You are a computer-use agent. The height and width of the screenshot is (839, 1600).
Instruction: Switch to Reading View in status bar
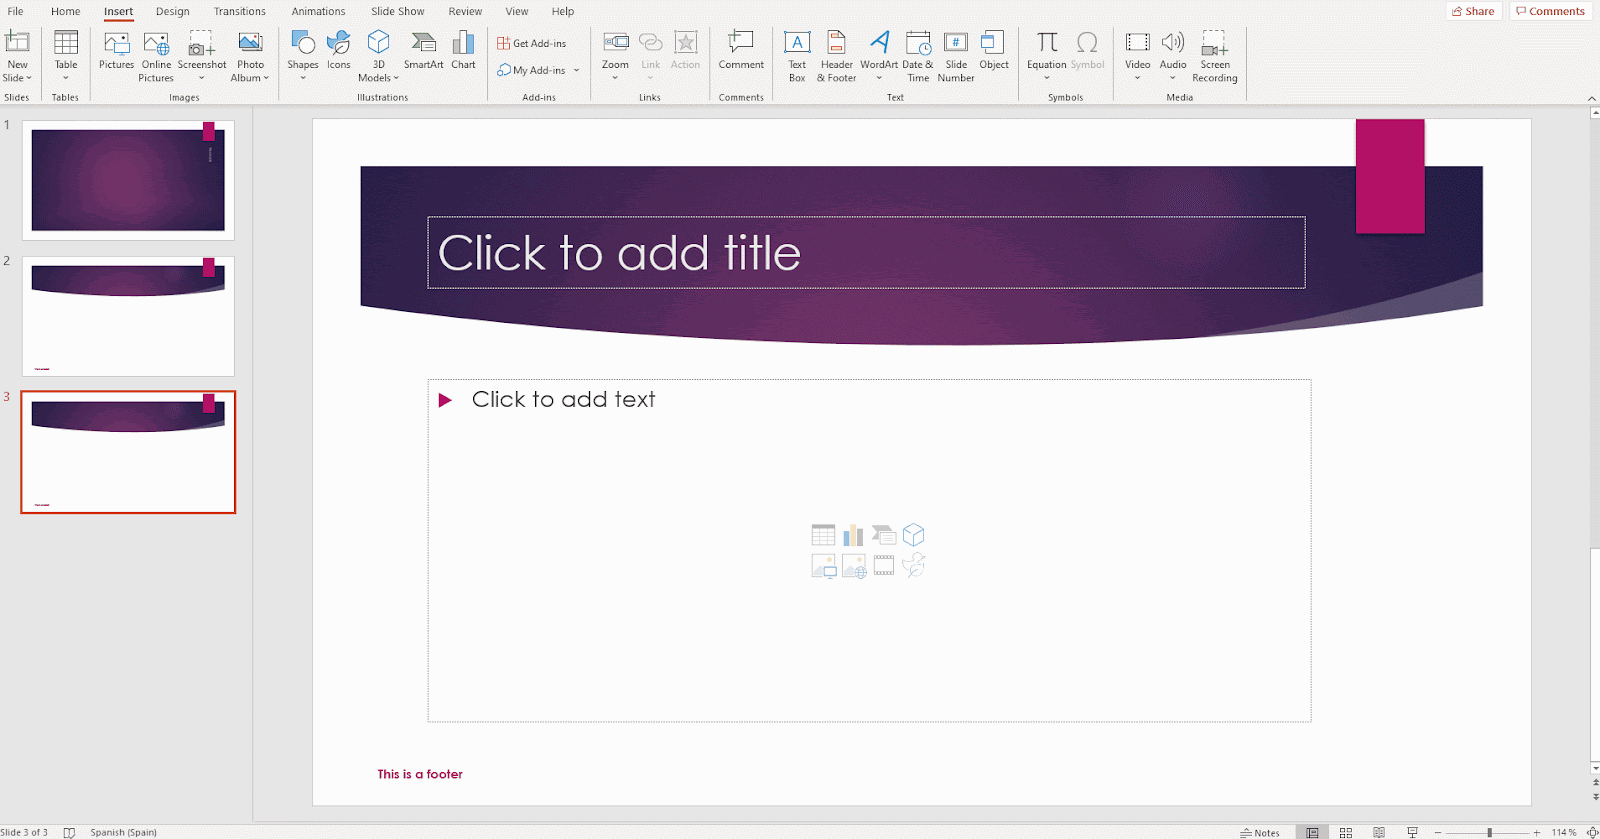click(x=1379, y=832)
